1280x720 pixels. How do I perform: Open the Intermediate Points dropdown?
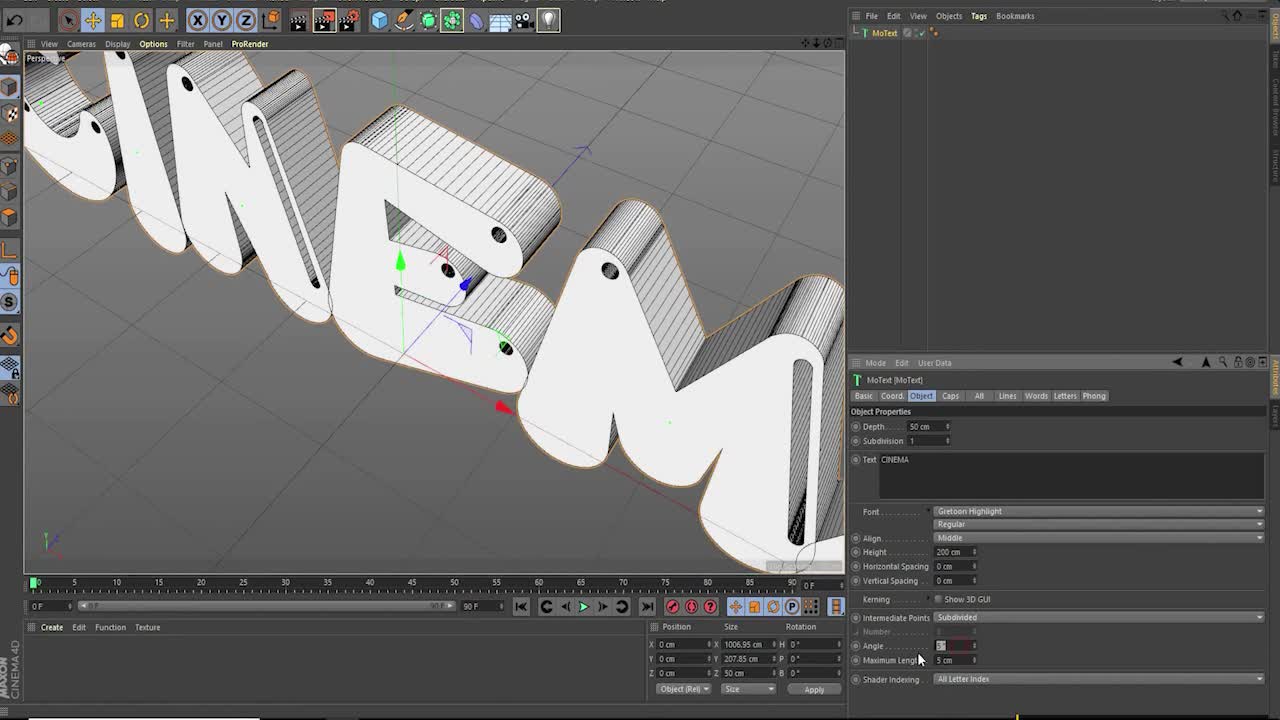click(x=1099, y=617)
